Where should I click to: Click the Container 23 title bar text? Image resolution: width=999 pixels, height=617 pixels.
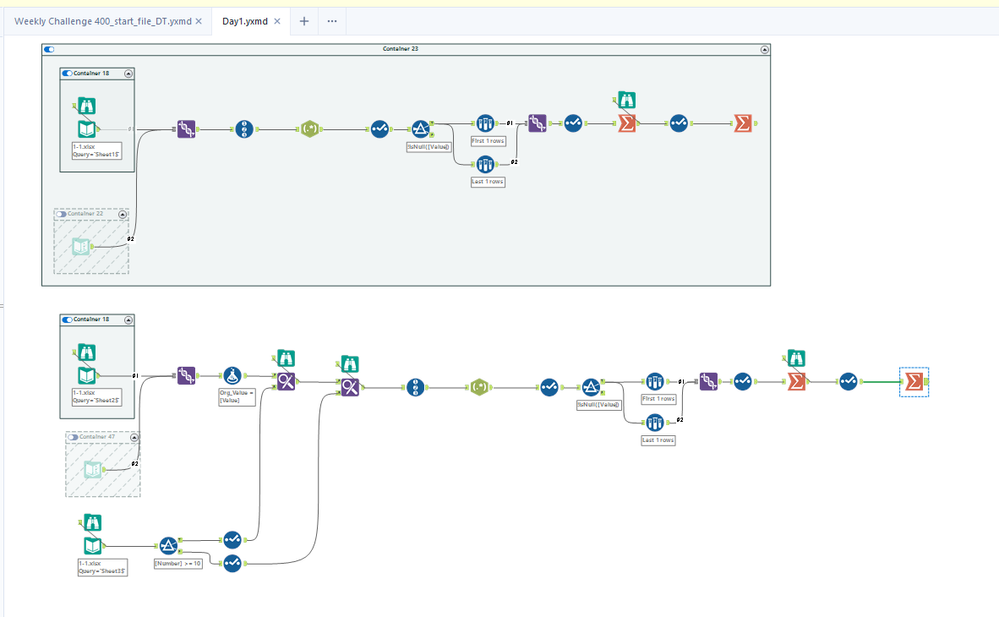400,48
